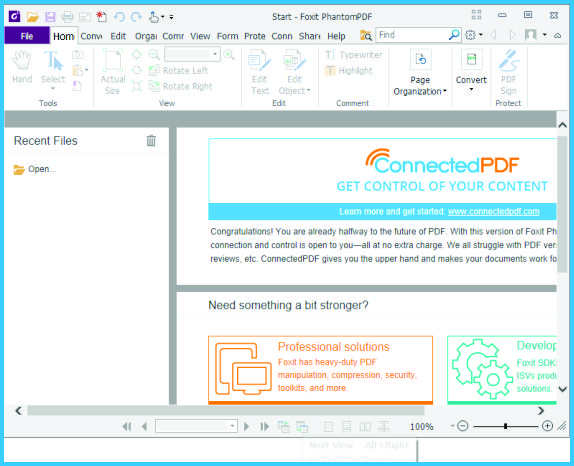Switch to the Form ribbon tab
Viewport: 574px width, 466px height.
click(x=227, y=36)
